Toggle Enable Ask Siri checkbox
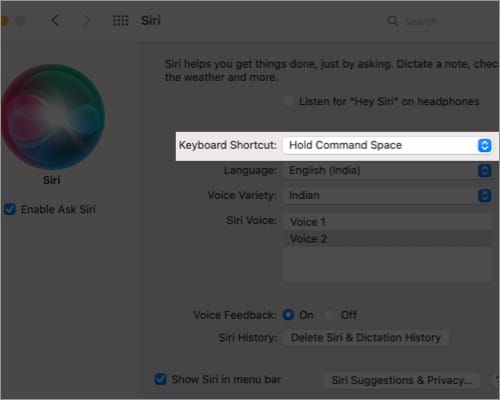 (10, 209)
